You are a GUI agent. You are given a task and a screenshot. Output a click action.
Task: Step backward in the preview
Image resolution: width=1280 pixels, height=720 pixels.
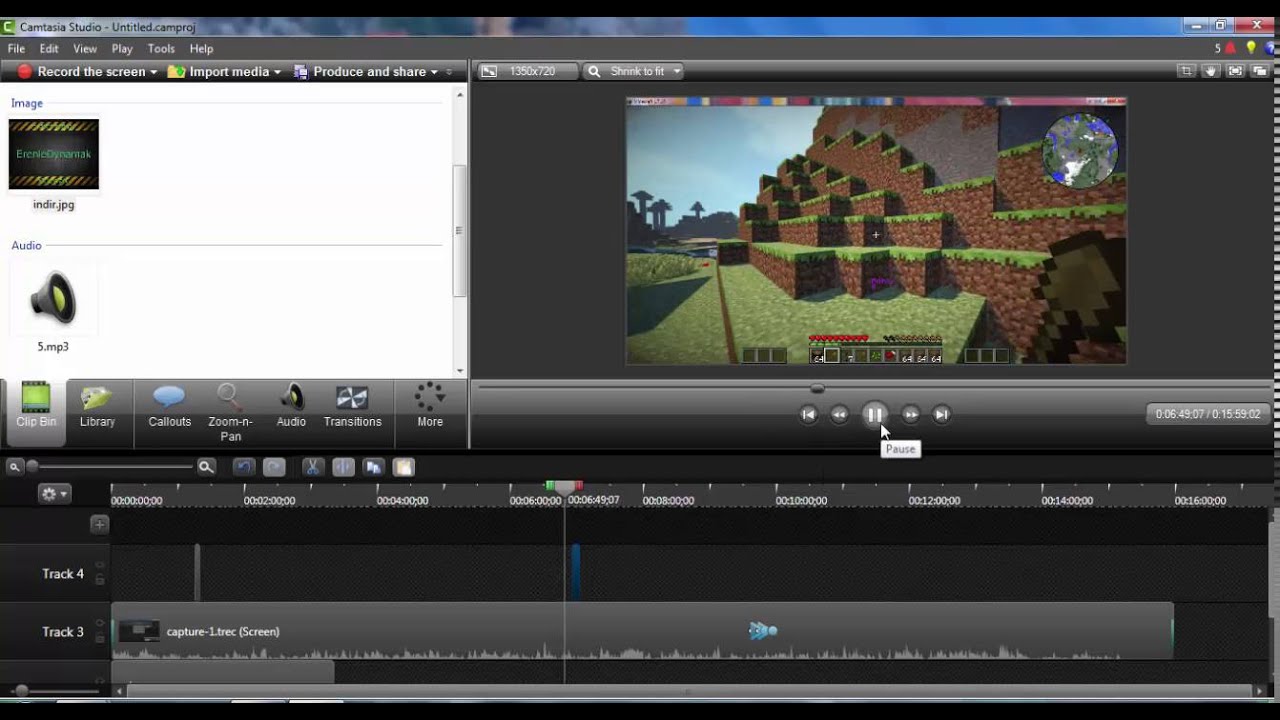pos(840,414)
